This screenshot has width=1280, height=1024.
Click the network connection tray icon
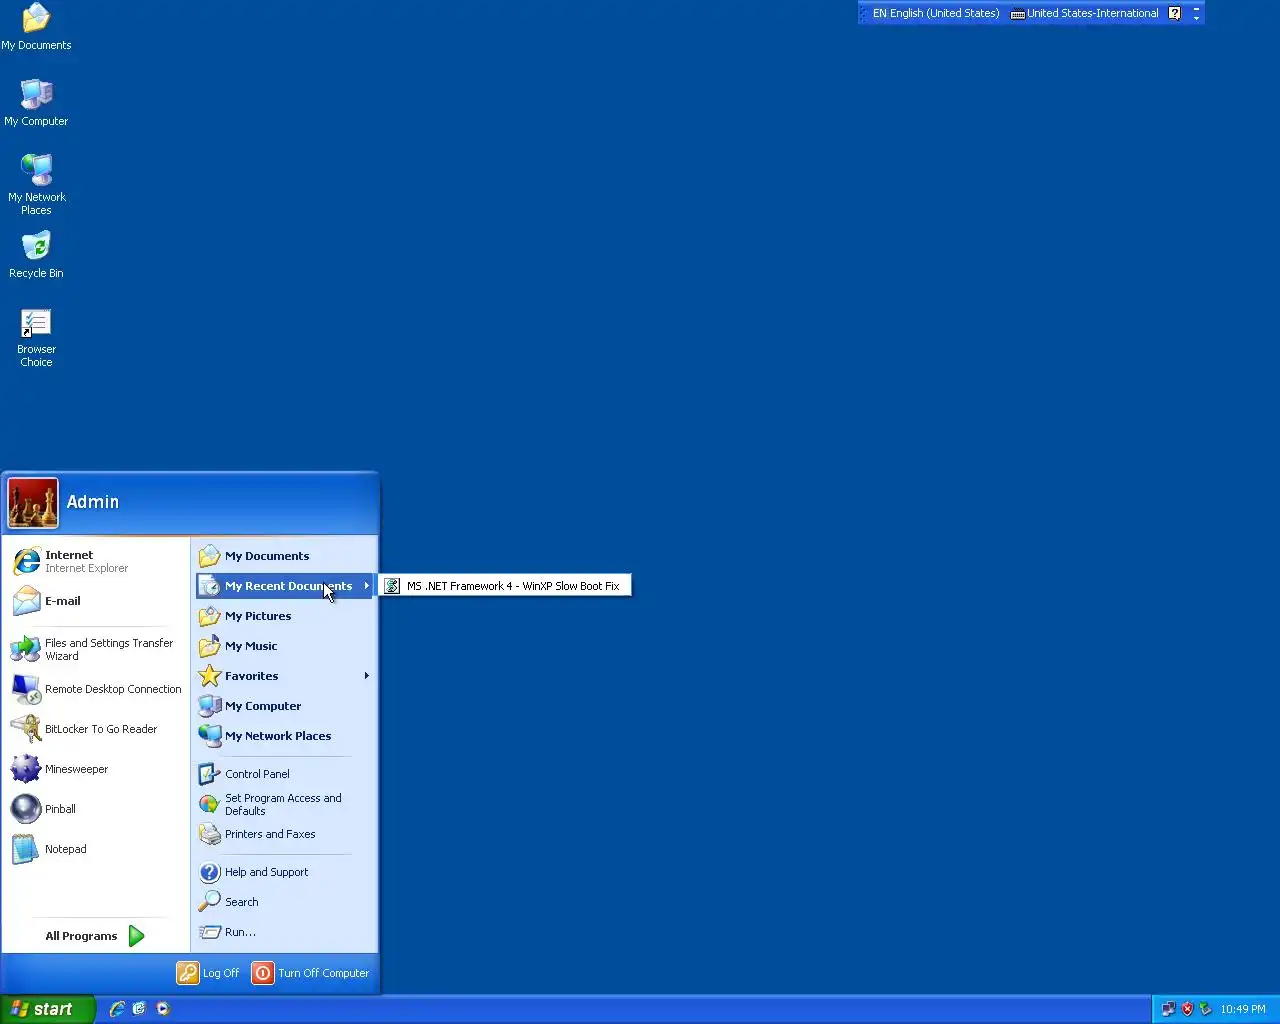1168,1009
